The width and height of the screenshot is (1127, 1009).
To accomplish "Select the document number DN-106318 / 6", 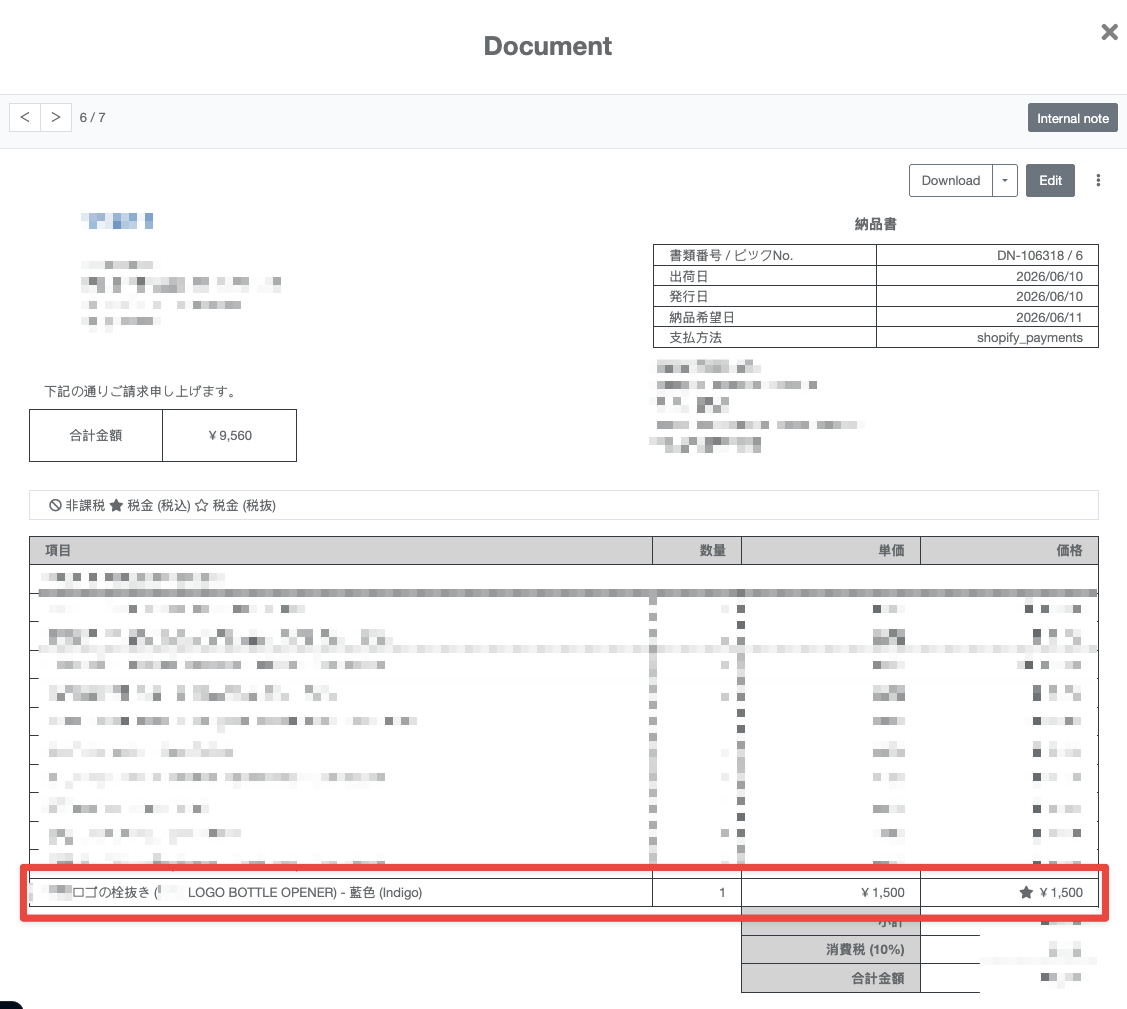I will [1039, 255].
